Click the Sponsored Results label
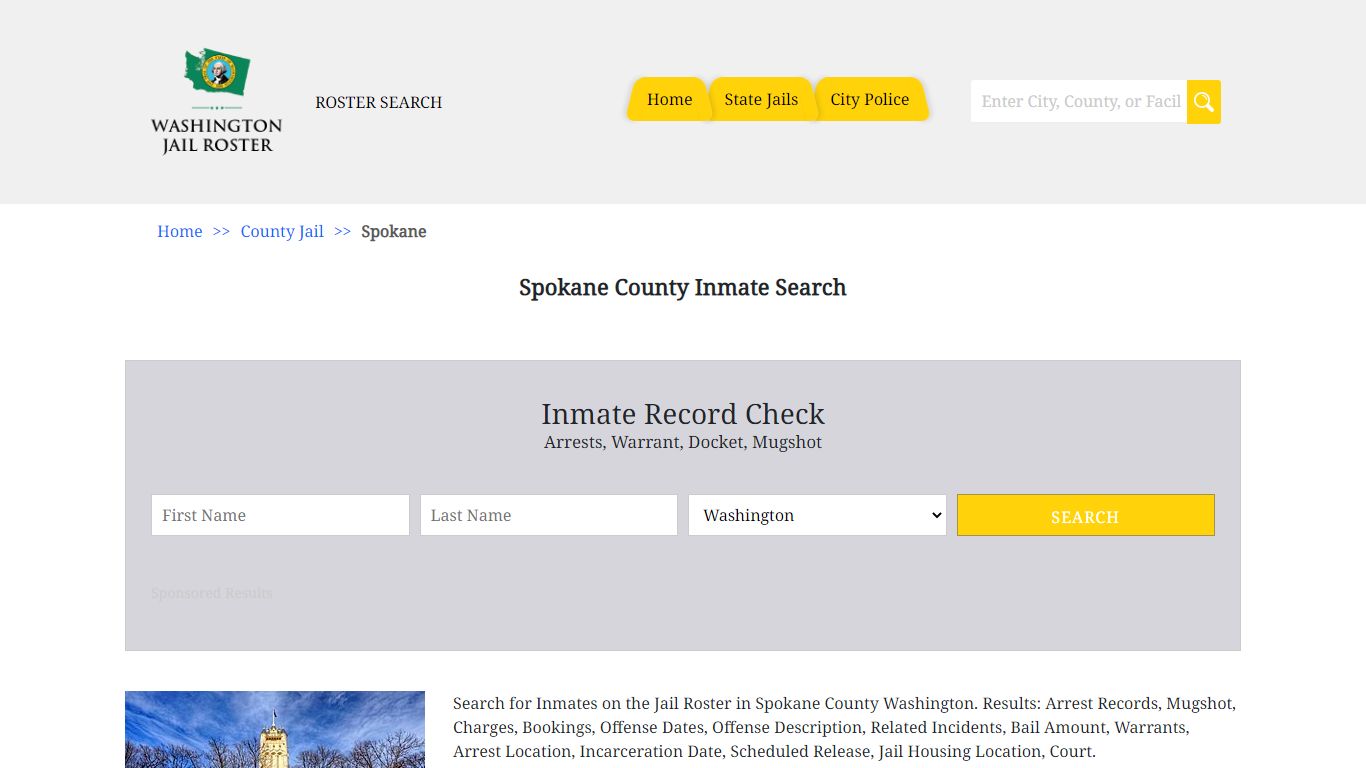The image size is (1366, 768). tap(212, 593)
